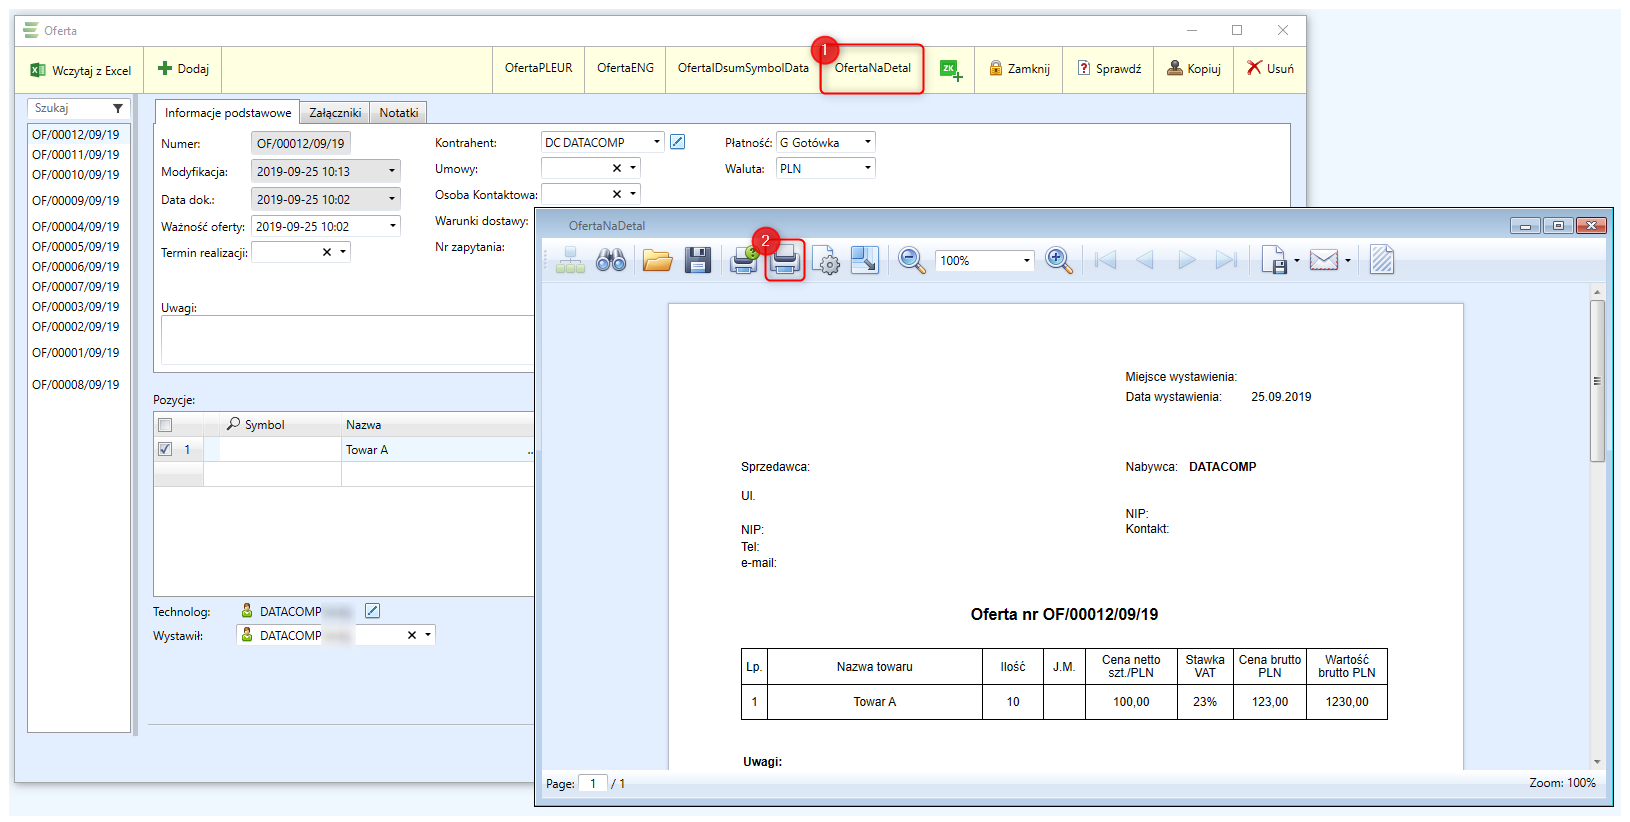Viewport: 1630px width, 822px height.
Task: Toggle the filter icon next to Szukaj
Action: coord(118,108)
